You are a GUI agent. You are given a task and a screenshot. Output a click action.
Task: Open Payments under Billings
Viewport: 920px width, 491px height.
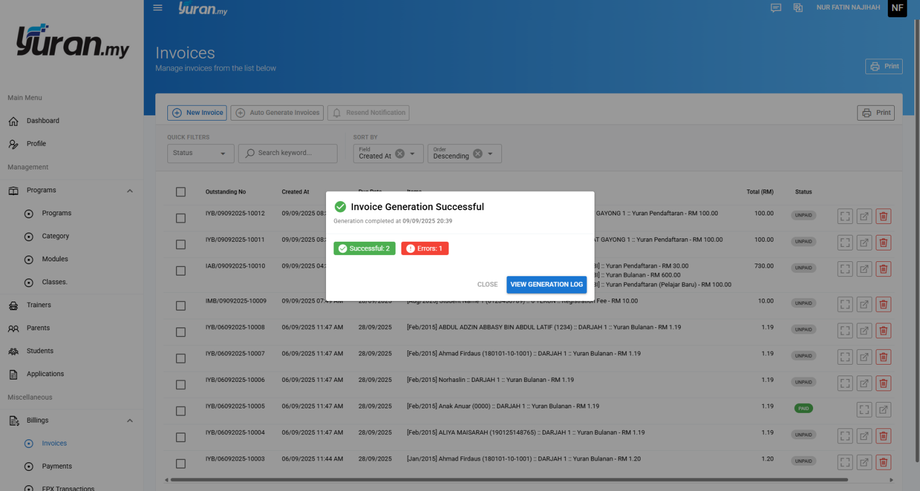(x=57, y=466)
